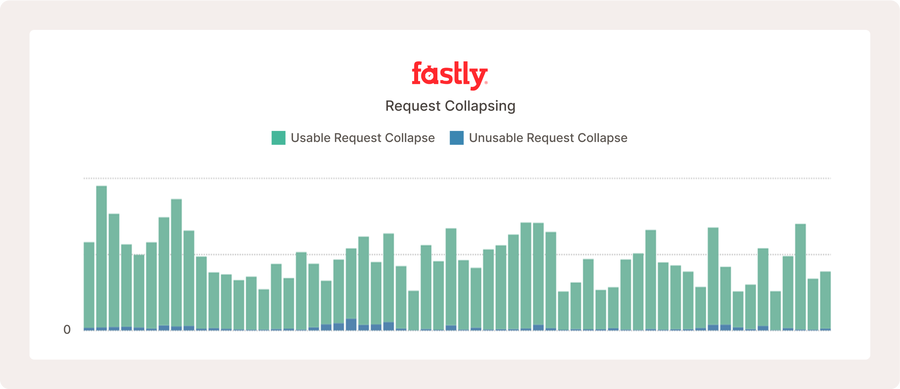Toggle the Usable Request Collapse legend label

click(363, 138)
